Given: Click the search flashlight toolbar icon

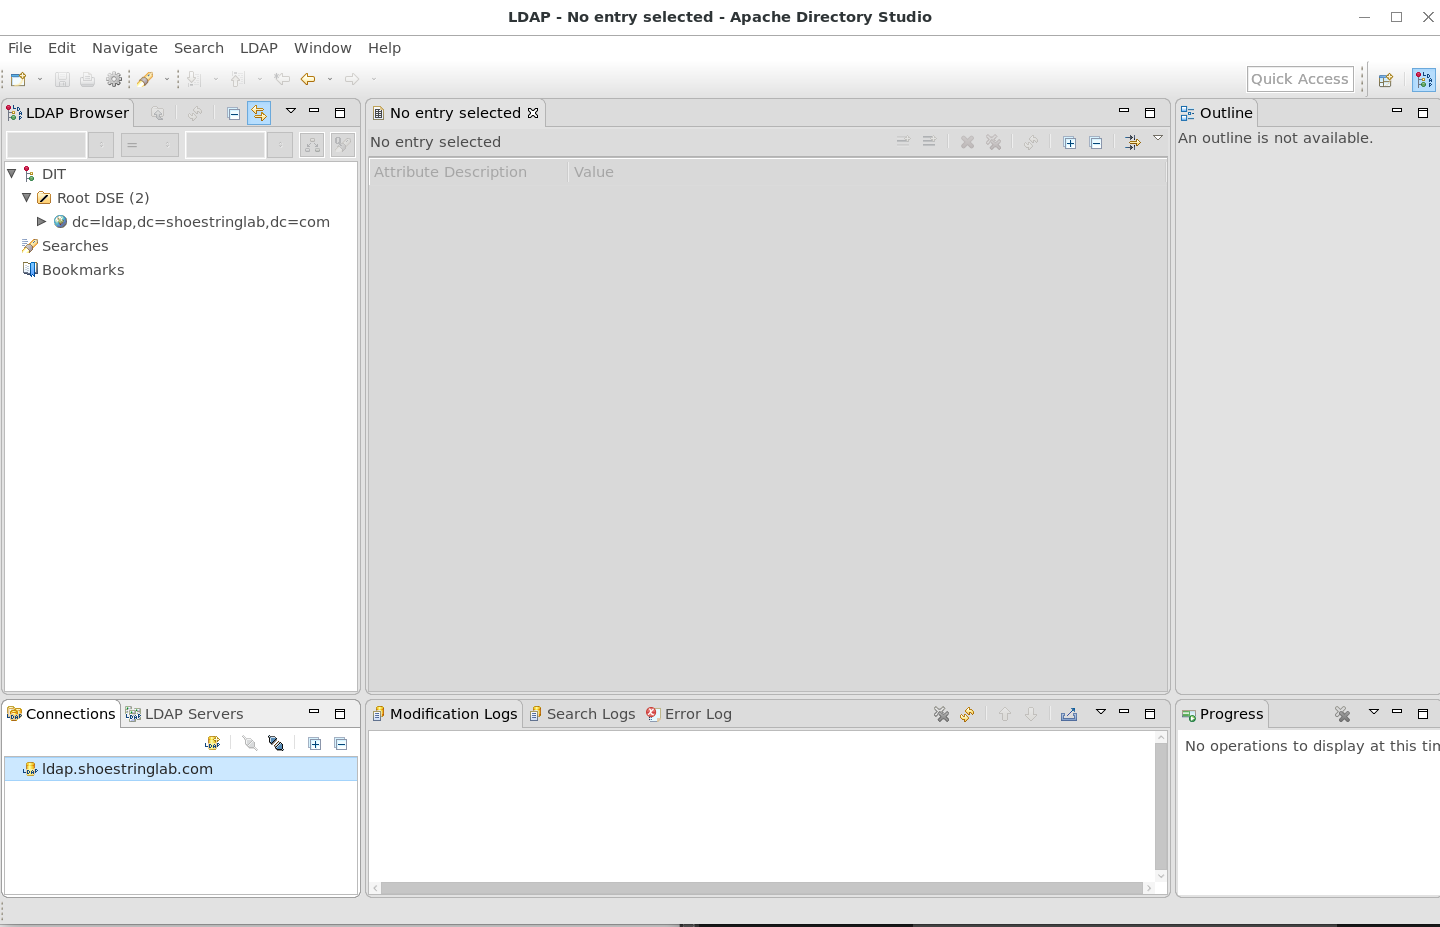Looking at the screenshot, I should 146,79.
